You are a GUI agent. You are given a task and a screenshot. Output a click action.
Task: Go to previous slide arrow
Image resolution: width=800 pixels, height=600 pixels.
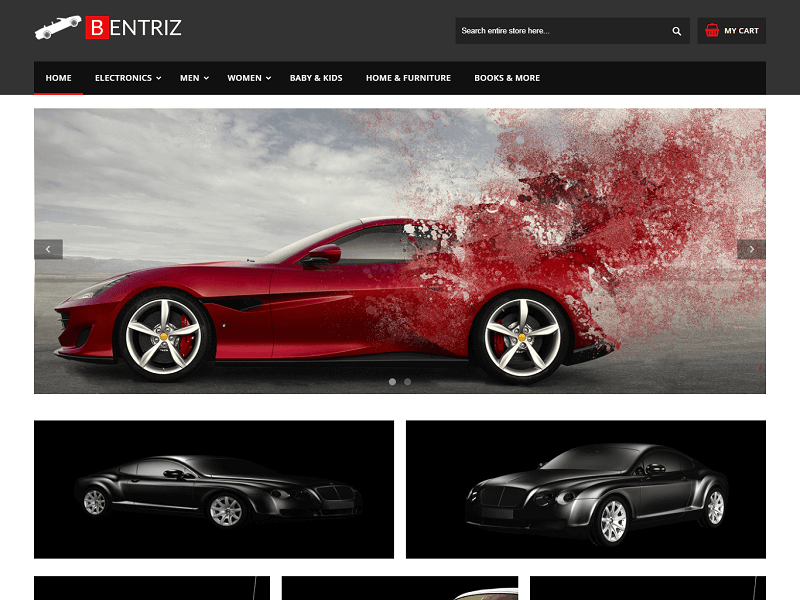(48, 249)
